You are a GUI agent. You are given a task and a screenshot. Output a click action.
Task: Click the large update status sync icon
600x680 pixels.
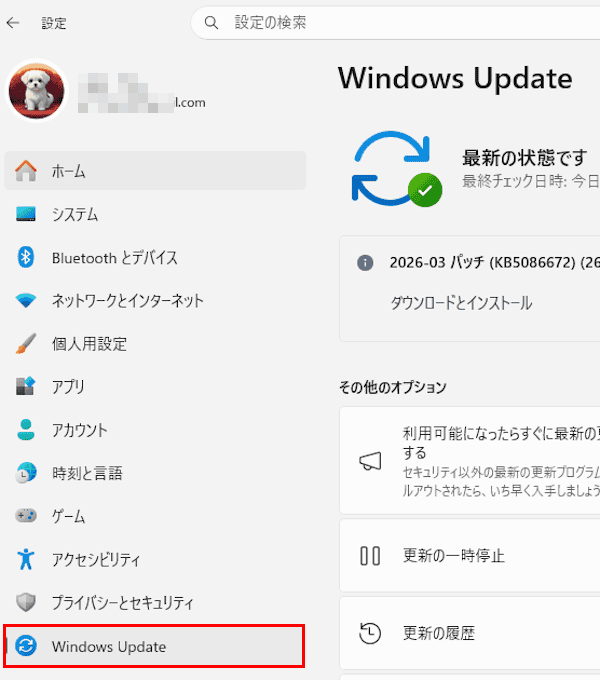(391, 168)
